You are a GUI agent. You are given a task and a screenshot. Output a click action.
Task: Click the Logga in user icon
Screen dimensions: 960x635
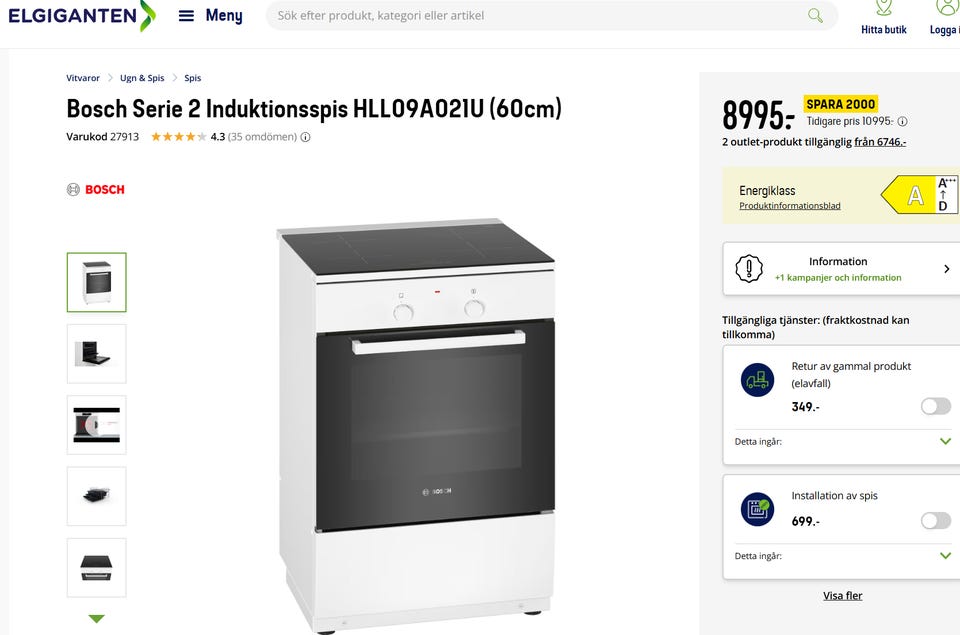coord(946,9)
